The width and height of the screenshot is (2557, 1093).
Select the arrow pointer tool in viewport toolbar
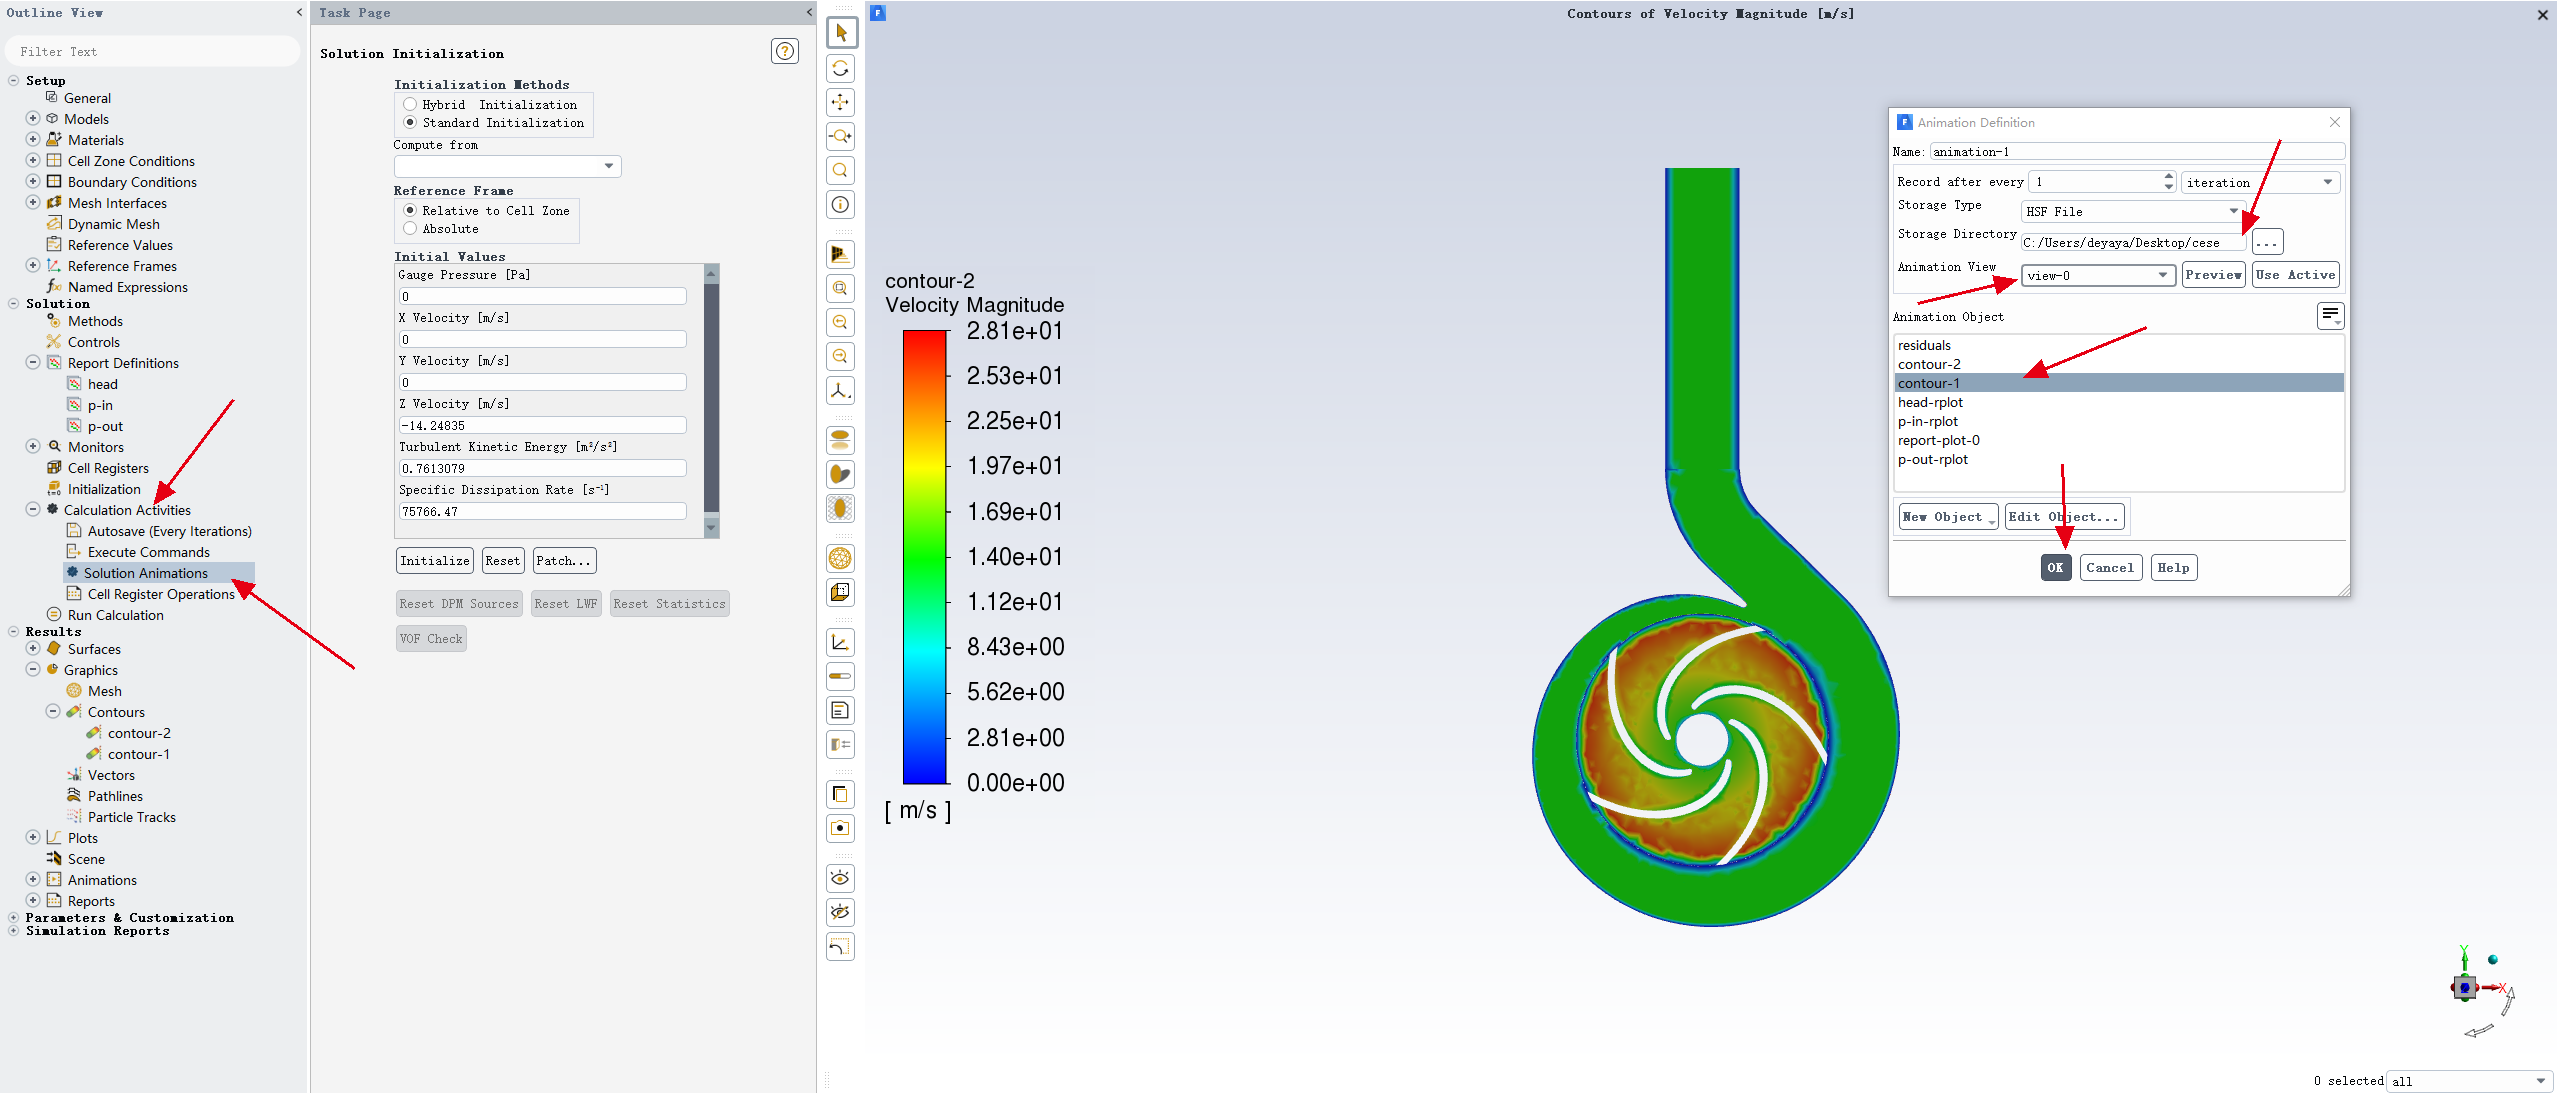pyautogui.click(x=841, y=33)
